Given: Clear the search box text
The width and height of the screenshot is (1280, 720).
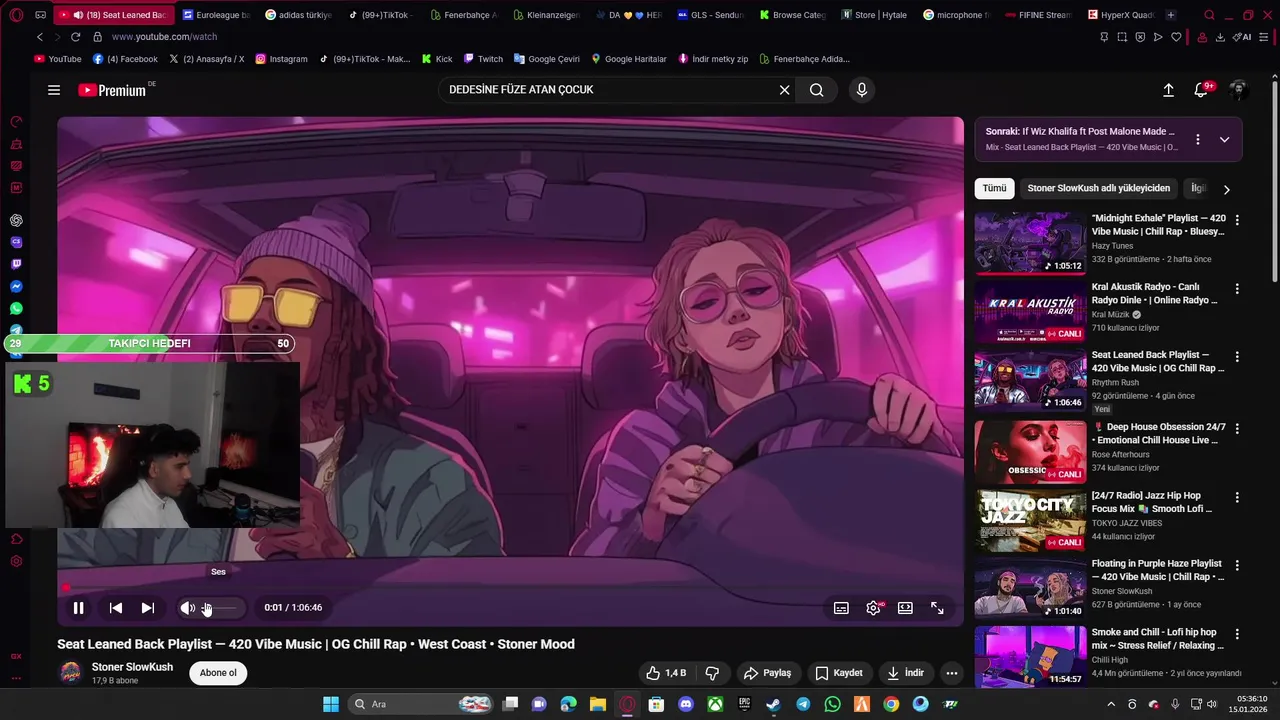Looking at the screenshot, I should (x=784, y=90).
